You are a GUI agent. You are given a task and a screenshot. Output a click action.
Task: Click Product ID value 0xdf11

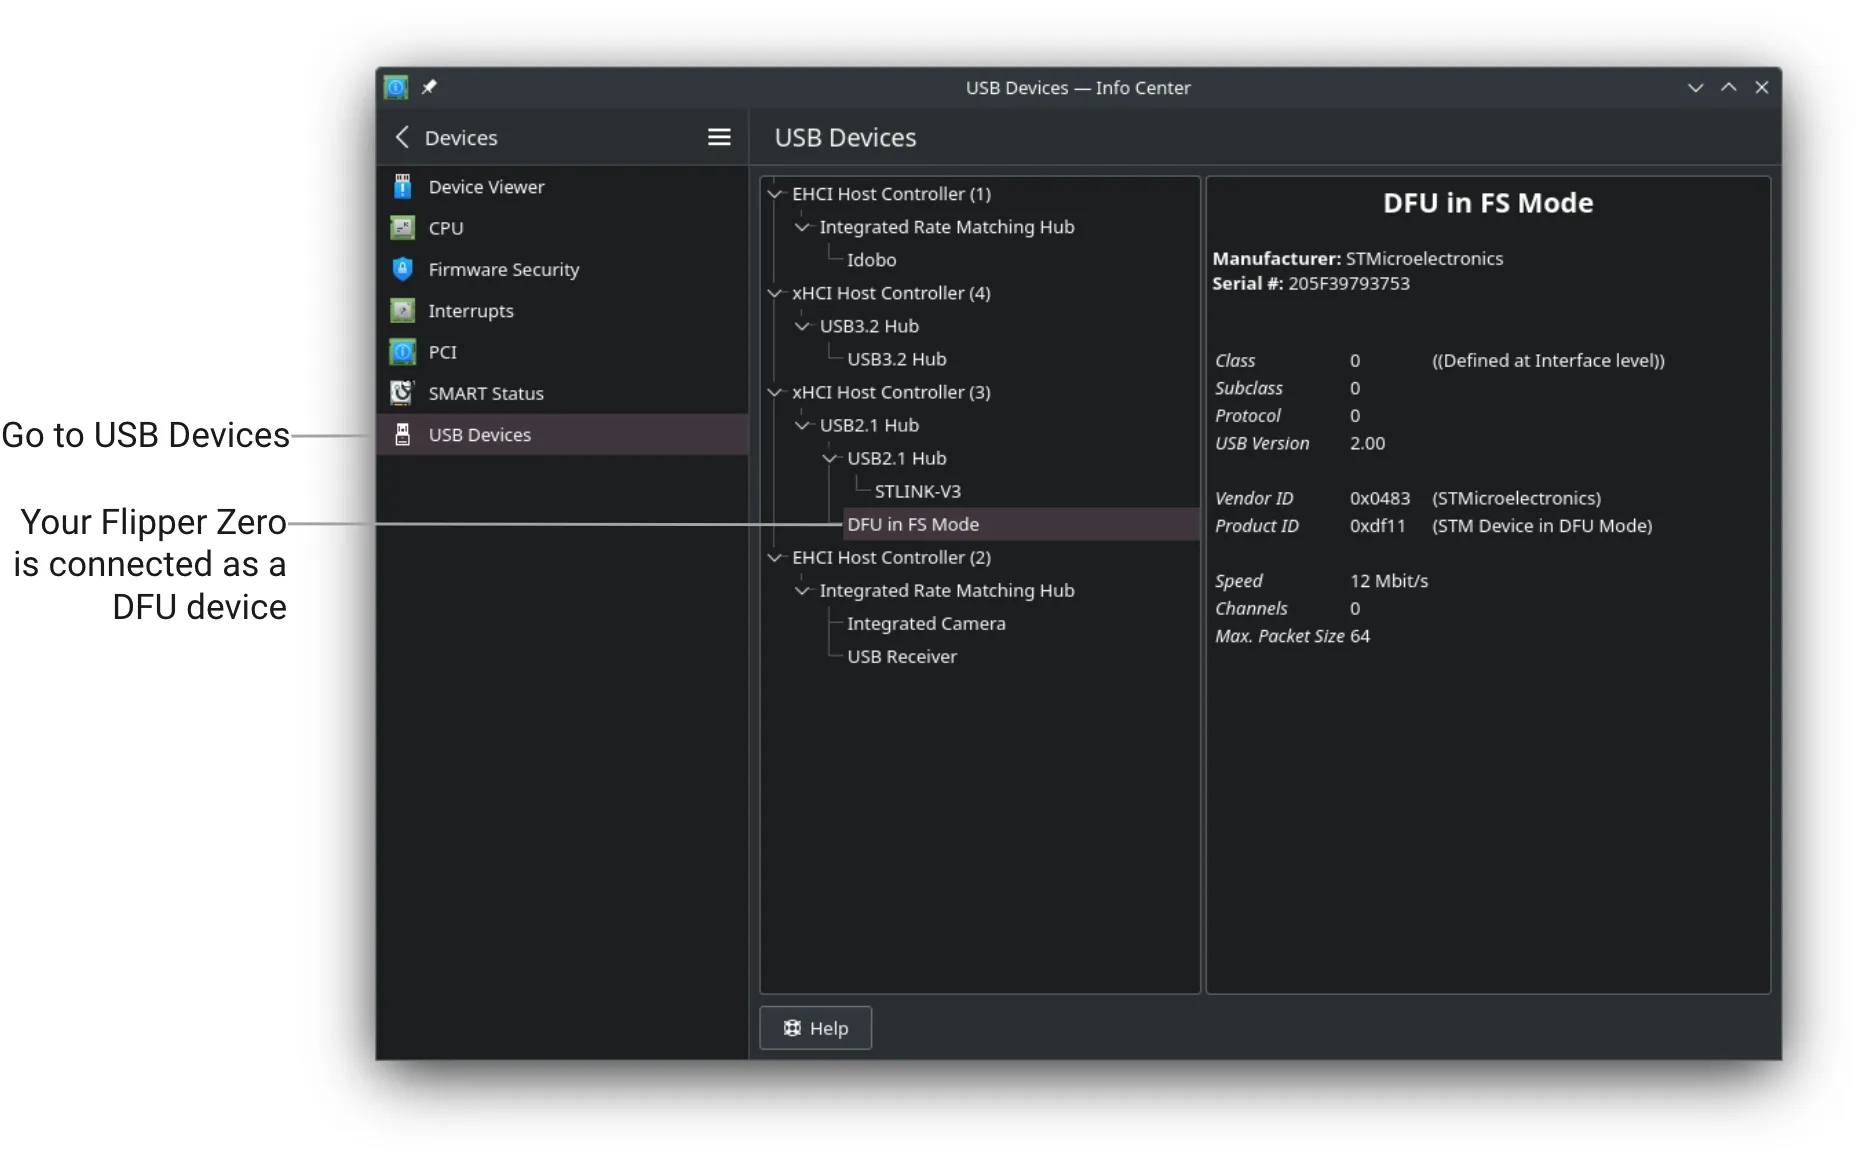(x=1377, y=526)
